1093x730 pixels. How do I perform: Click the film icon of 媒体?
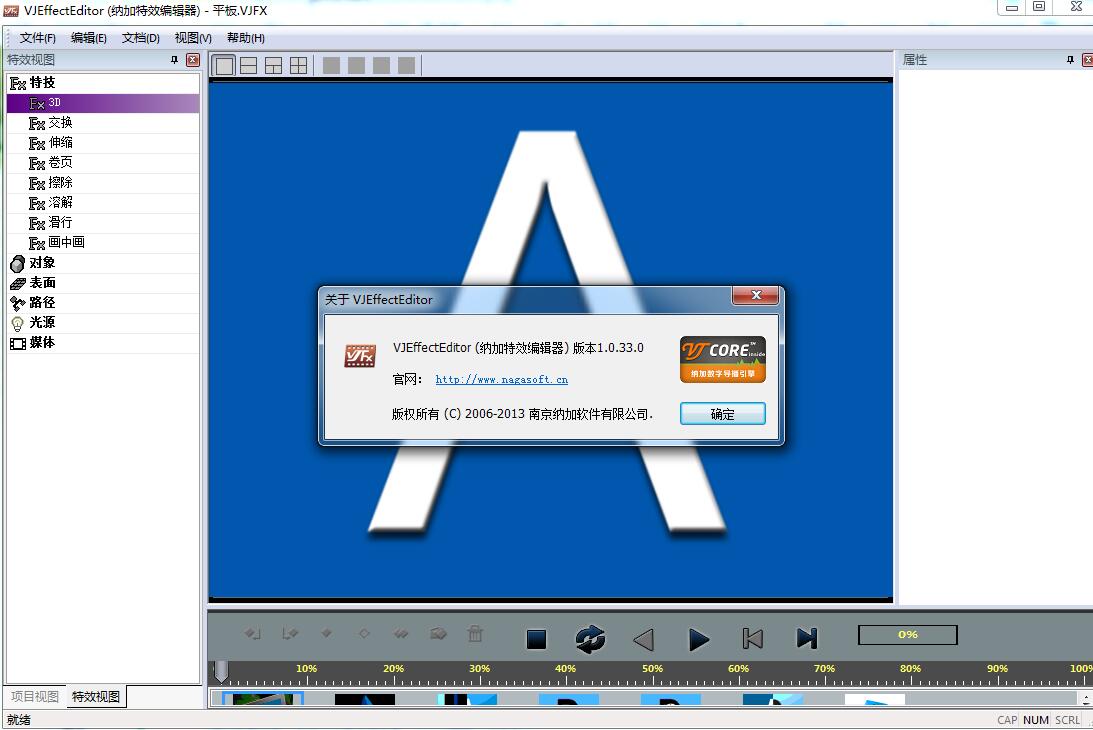click(x=17, y=343)
